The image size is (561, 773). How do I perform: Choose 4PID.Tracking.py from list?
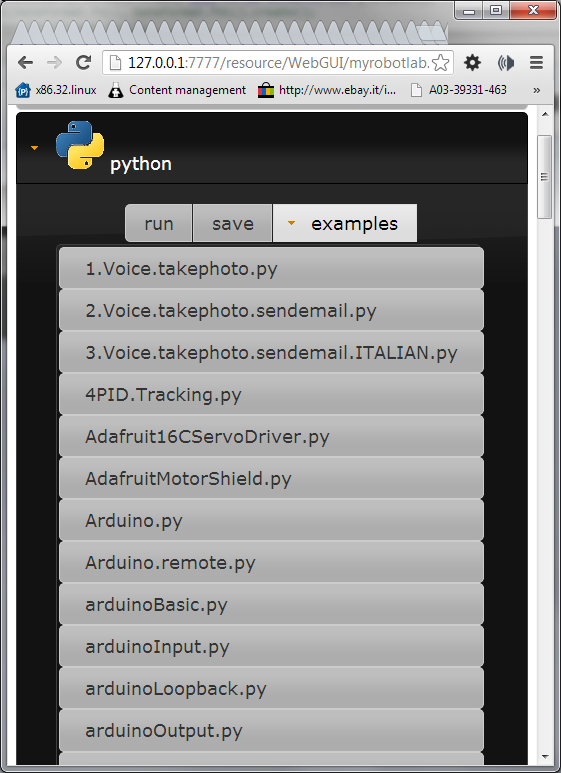click(x=271, y=394)
